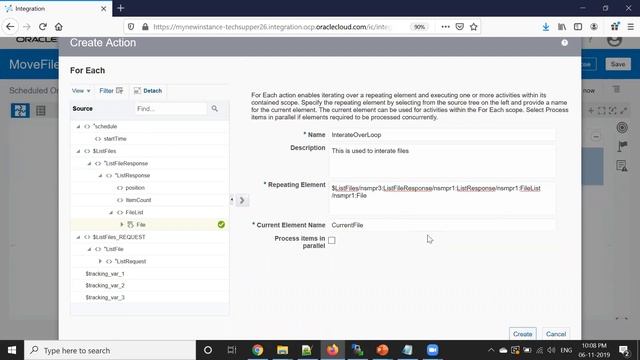640x360 pixels.
Task: Click the Pocket save icon
Action: click(x=460, y=27)
